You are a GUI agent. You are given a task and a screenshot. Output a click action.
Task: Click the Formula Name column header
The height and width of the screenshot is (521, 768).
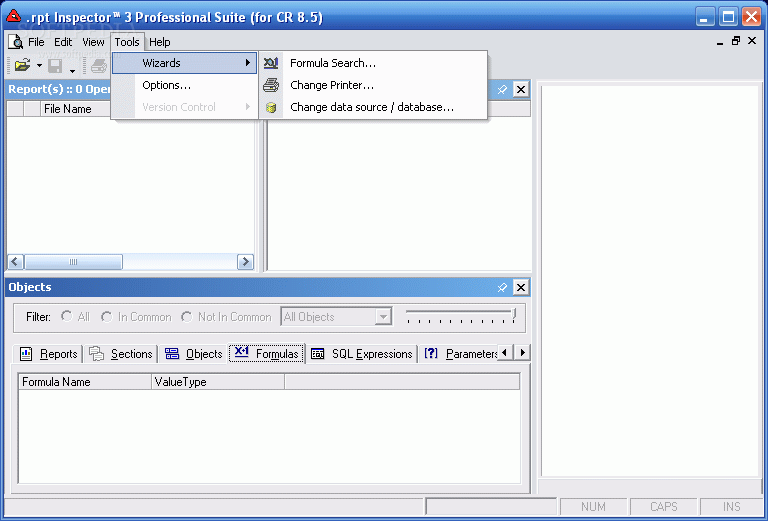coord(85,382)
